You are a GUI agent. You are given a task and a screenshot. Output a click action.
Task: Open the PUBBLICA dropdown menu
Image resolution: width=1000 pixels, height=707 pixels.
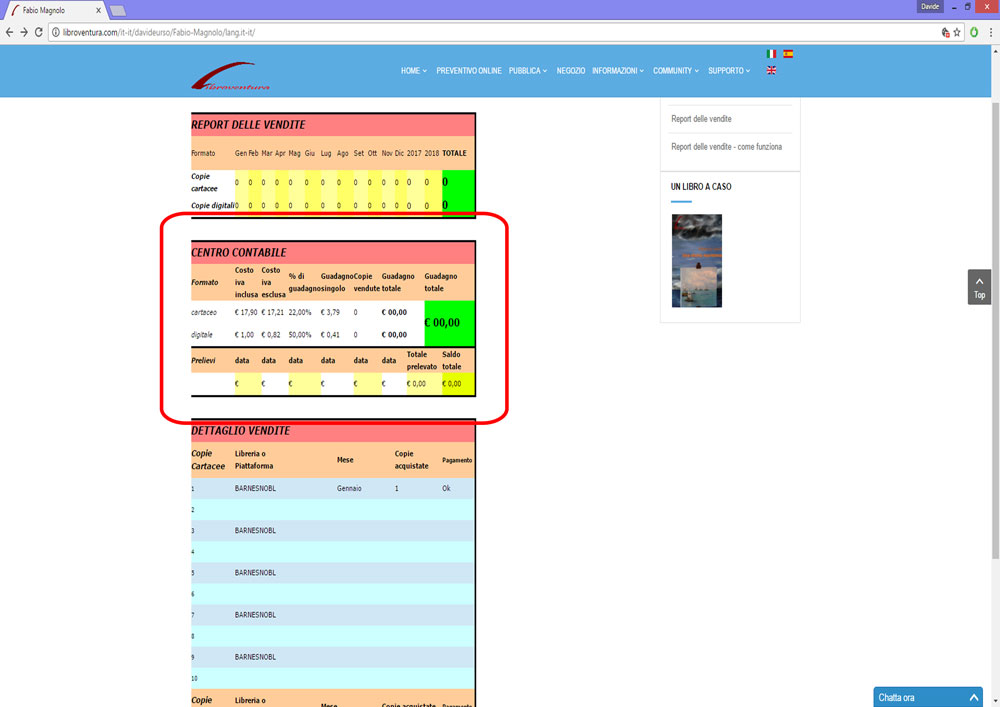527,71
